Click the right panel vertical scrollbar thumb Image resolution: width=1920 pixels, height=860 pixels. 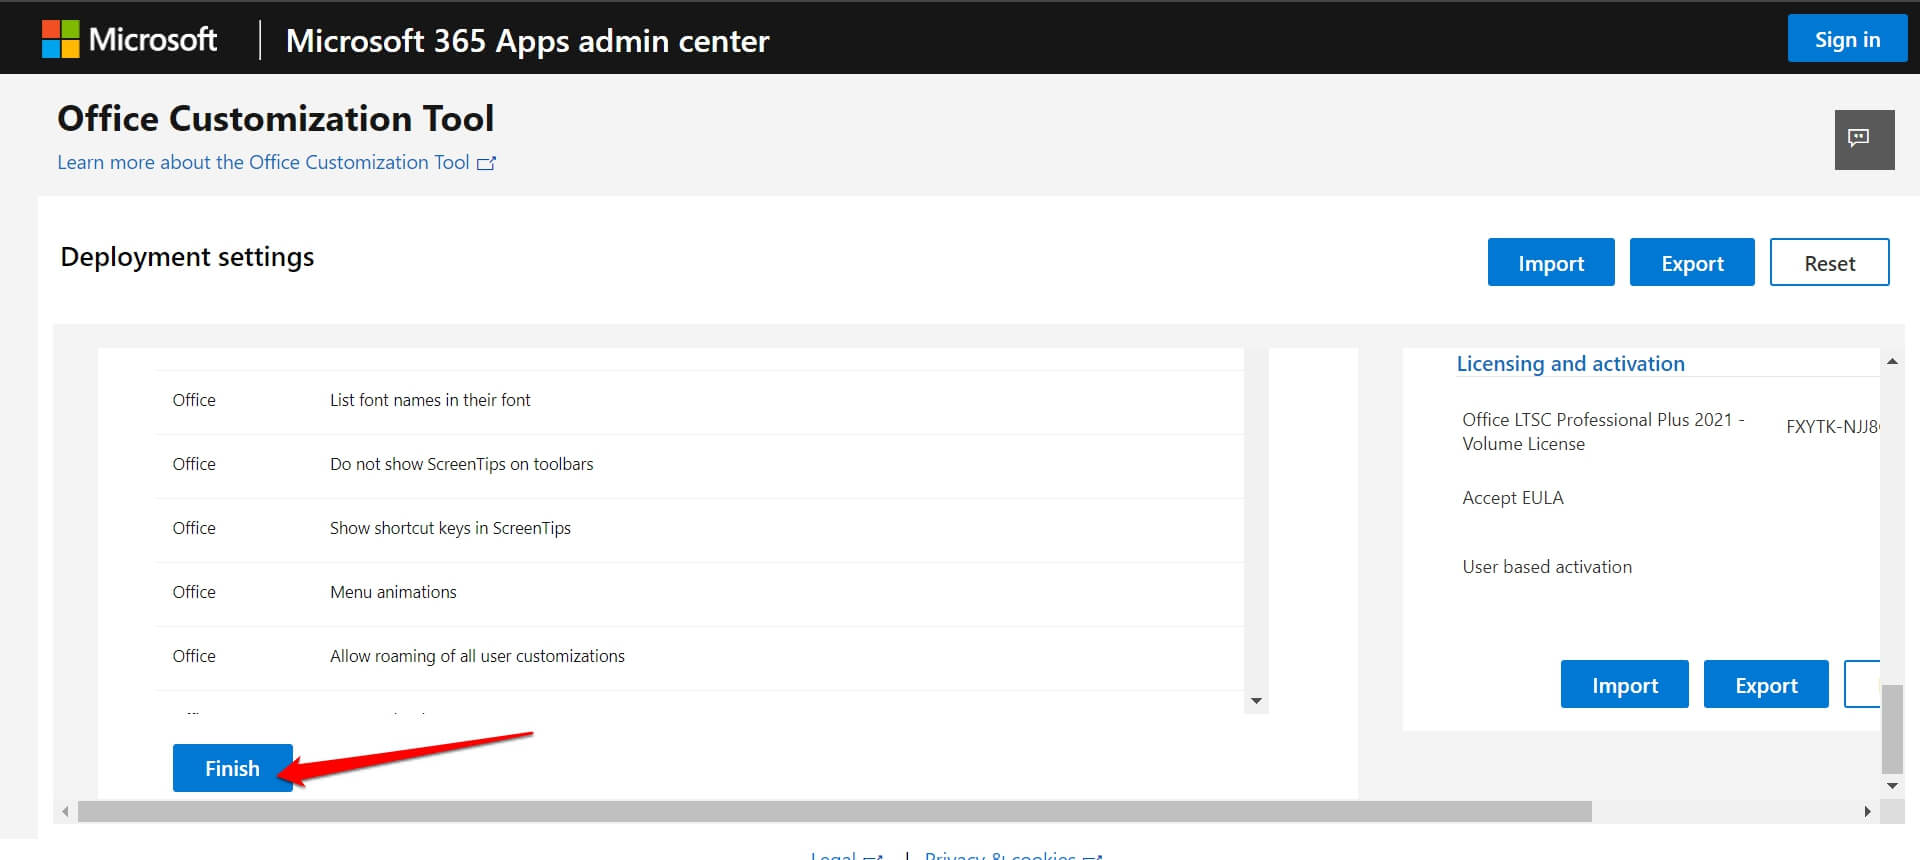click(x=1892, y=729)
